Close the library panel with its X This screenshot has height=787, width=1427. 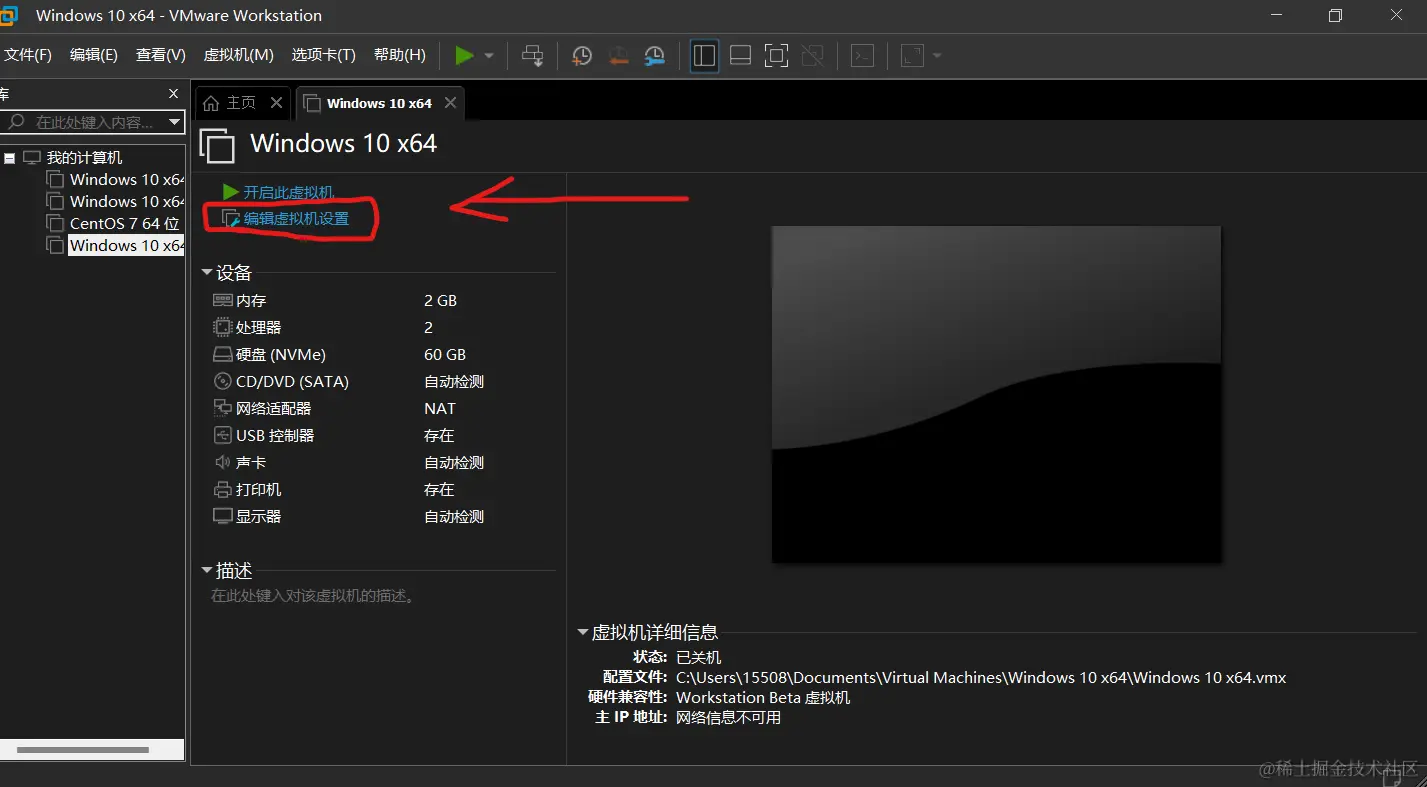(173, 93)
